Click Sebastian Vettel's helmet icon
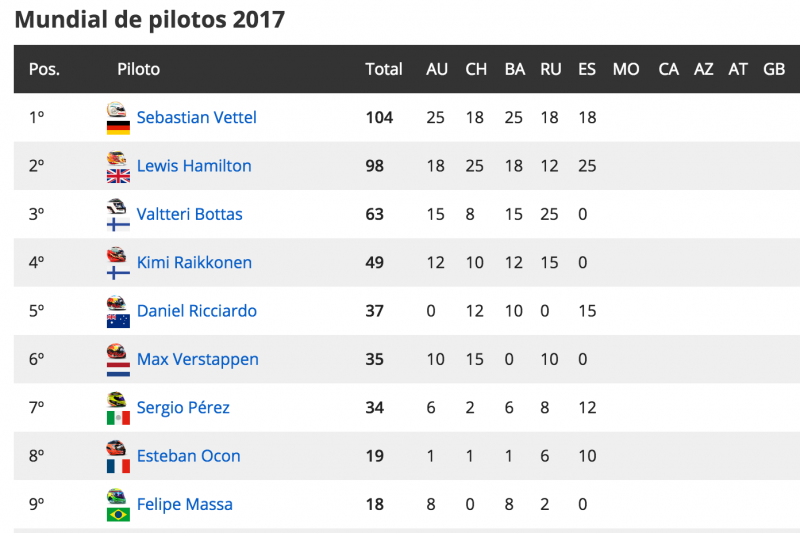The image size is (800, 533). pyautogui.click(x=116, y=109)
